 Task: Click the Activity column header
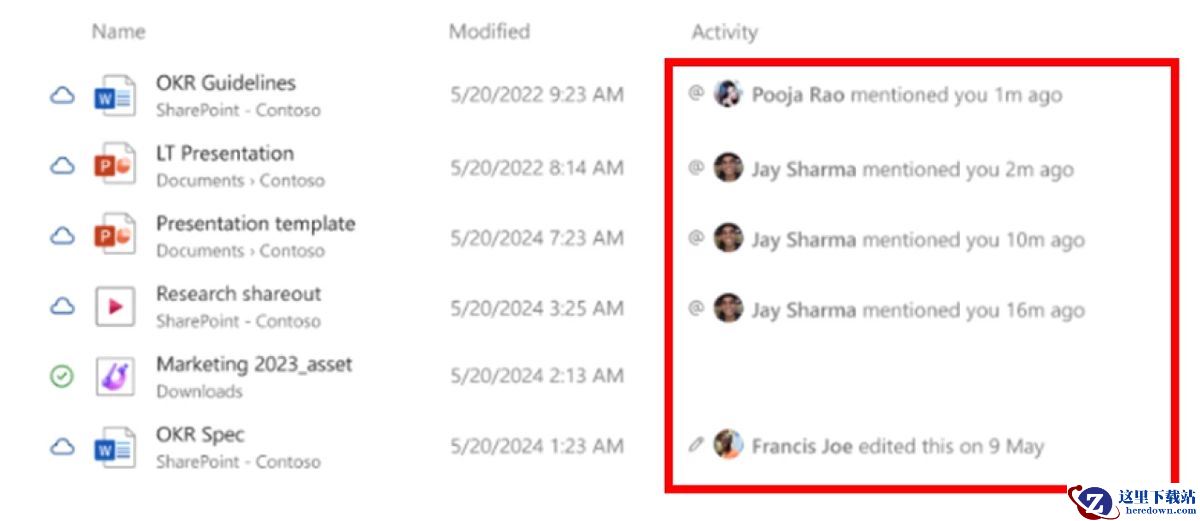(724, 33)
